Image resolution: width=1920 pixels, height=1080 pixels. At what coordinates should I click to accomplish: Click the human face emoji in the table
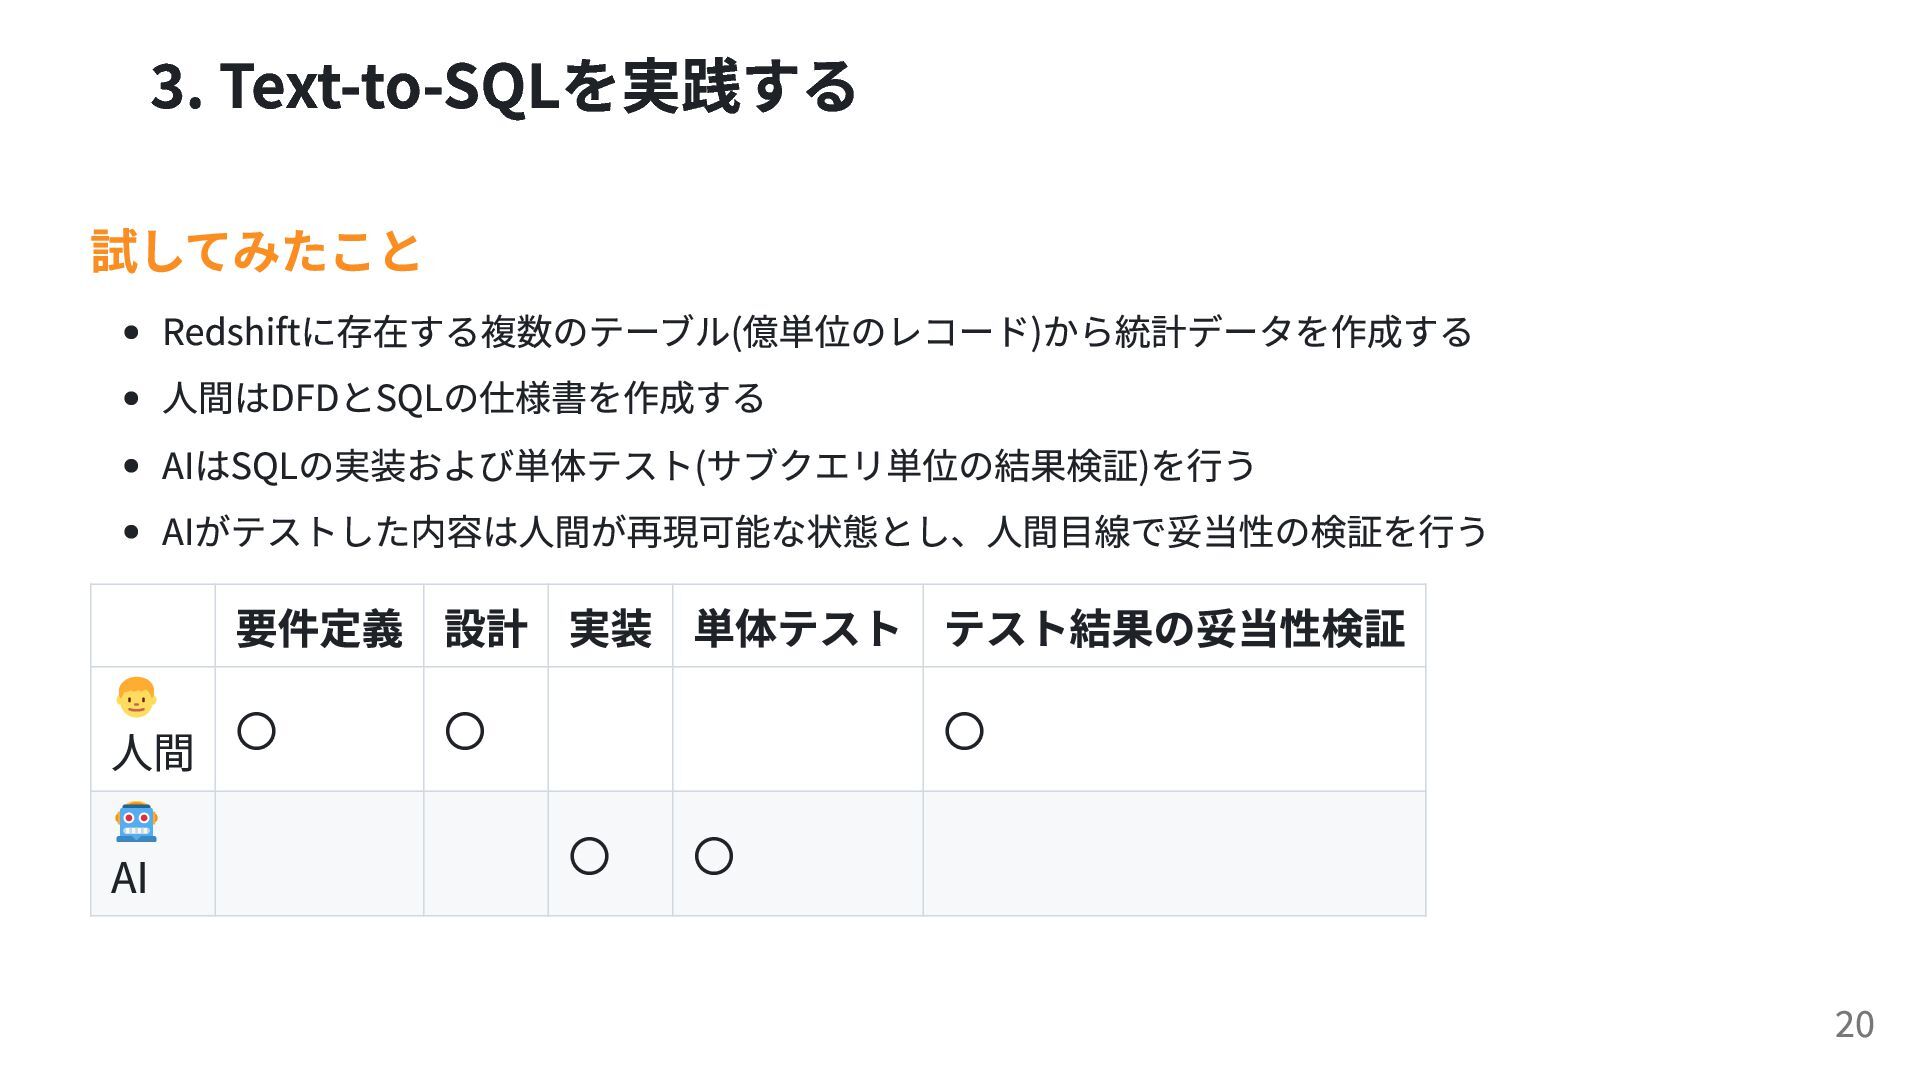[x=136, y=697]
